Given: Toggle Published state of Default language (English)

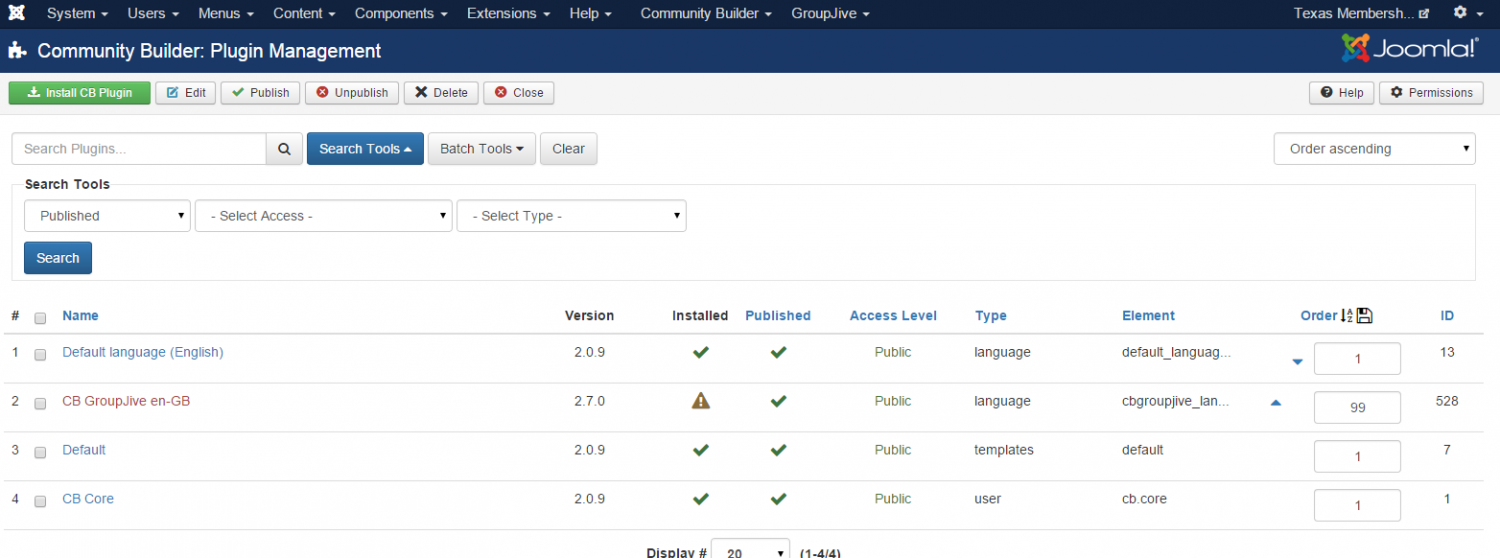Looking at the screenshot, I should [x=778, y=352].
